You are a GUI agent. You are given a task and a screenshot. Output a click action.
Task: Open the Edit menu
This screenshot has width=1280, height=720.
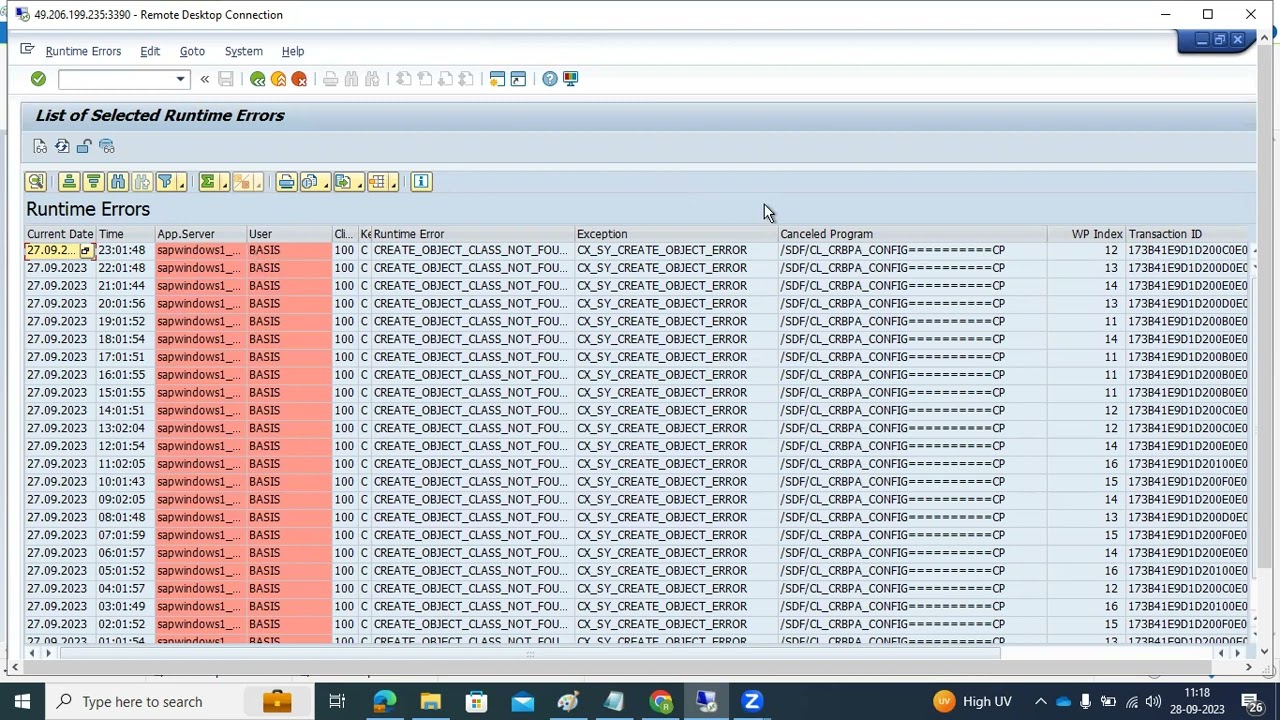pyautogui.click(x=150, y=51)
